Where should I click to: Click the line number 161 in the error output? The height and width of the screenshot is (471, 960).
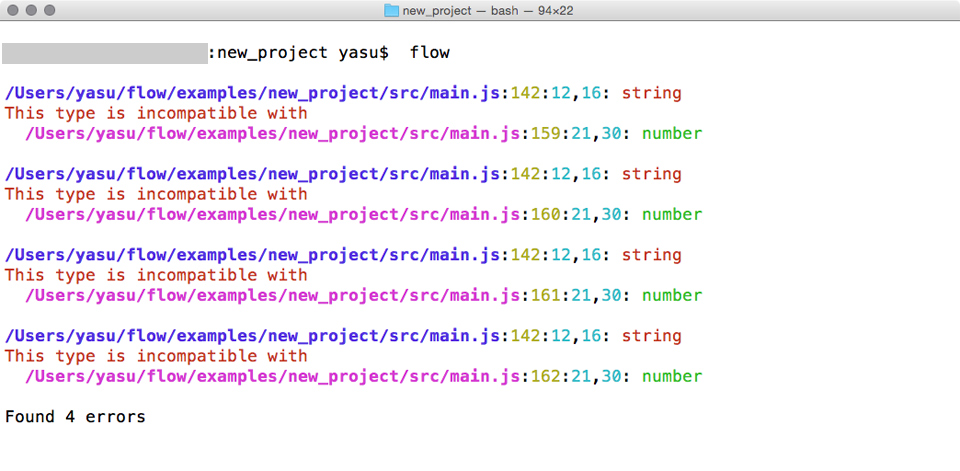pyautogui.click(x=546, y=296)
